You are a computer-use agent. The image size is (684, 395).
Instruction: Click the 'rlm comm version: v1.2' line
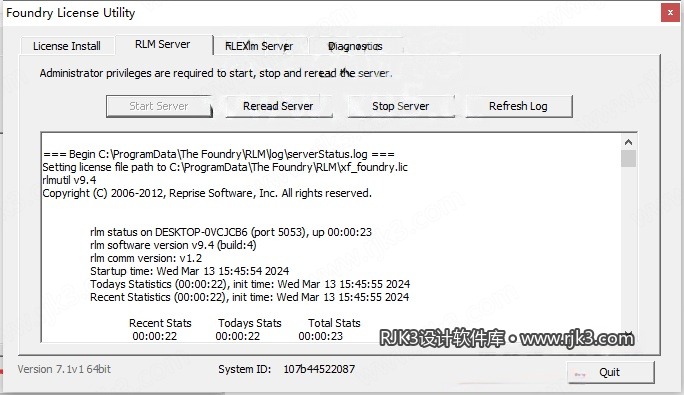pyautogui.click(x=146, y=258)
